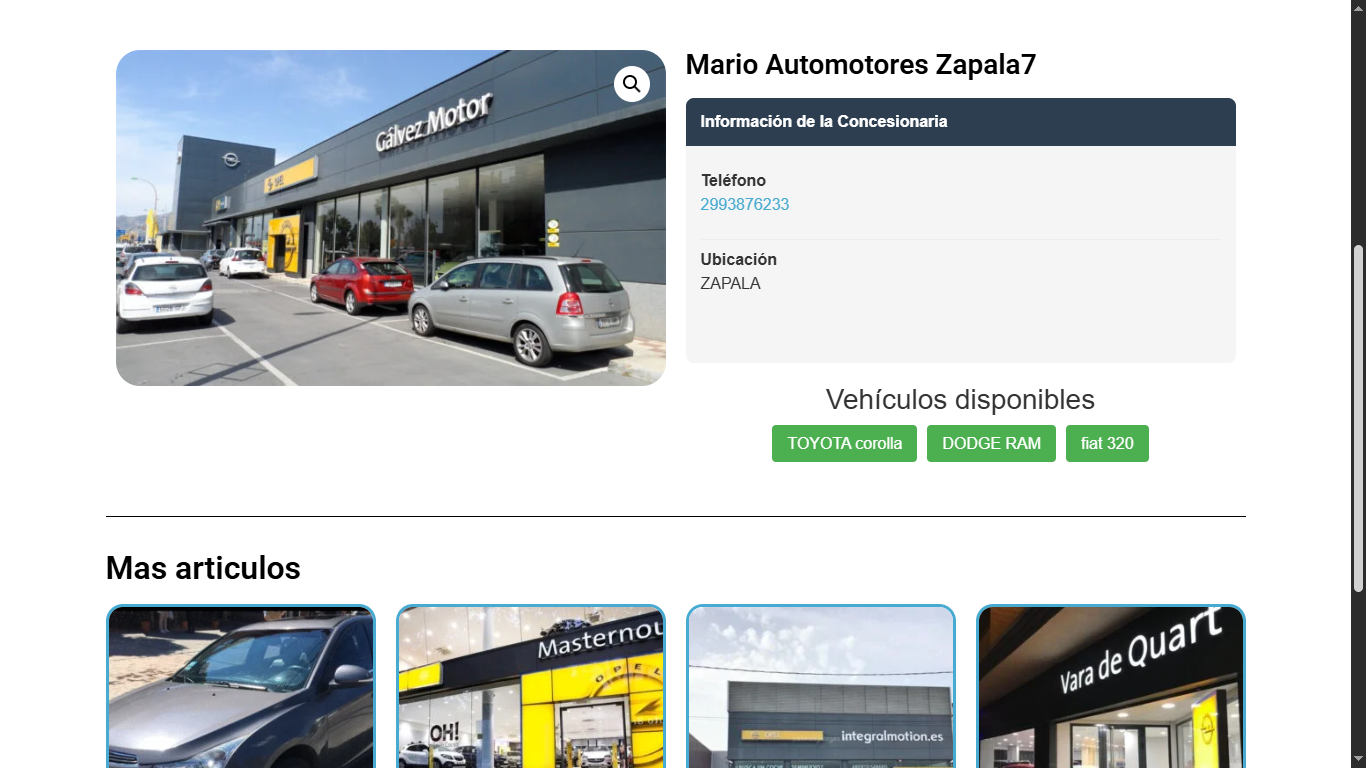Open the Masternou dealership article card
This screenshot has width=1366, height=768.
click(x=531, y=686)
